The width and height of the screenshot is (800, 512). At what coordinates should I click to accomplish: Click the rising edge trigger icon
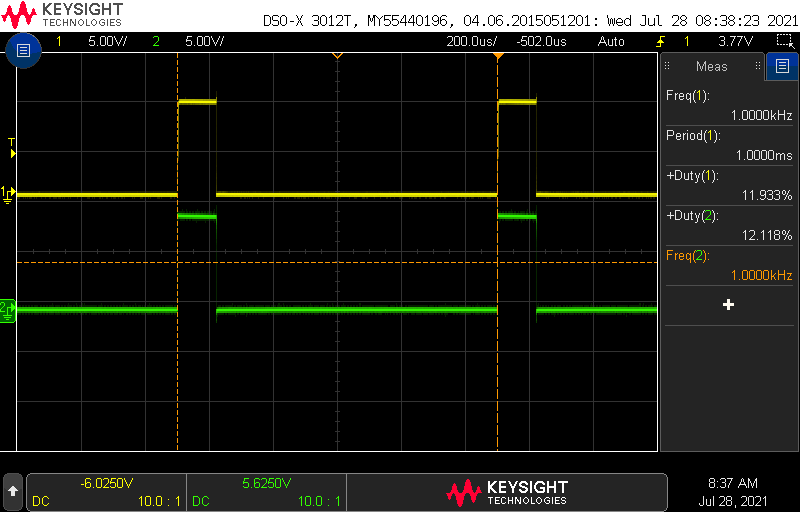[660, 41]
